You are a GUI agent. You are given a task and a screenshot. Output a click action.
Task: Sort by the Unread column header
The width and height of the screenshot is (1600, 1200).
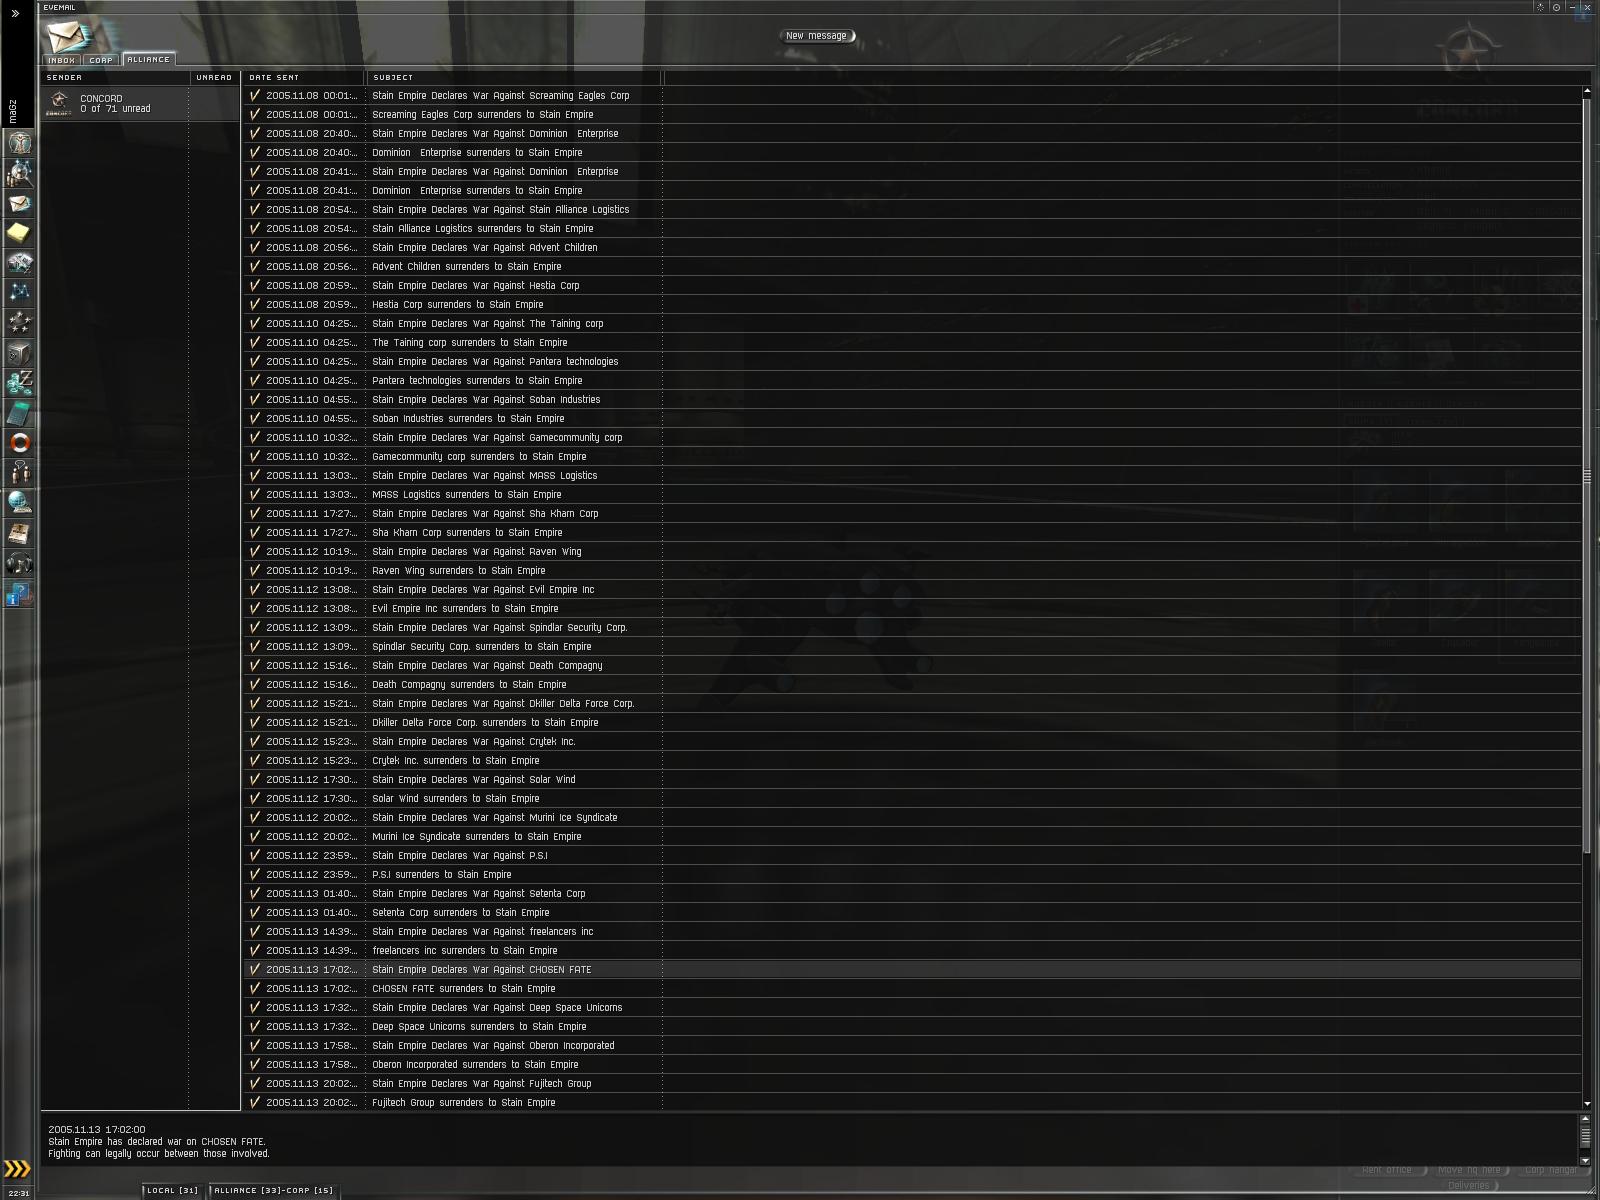coord(215,77)
